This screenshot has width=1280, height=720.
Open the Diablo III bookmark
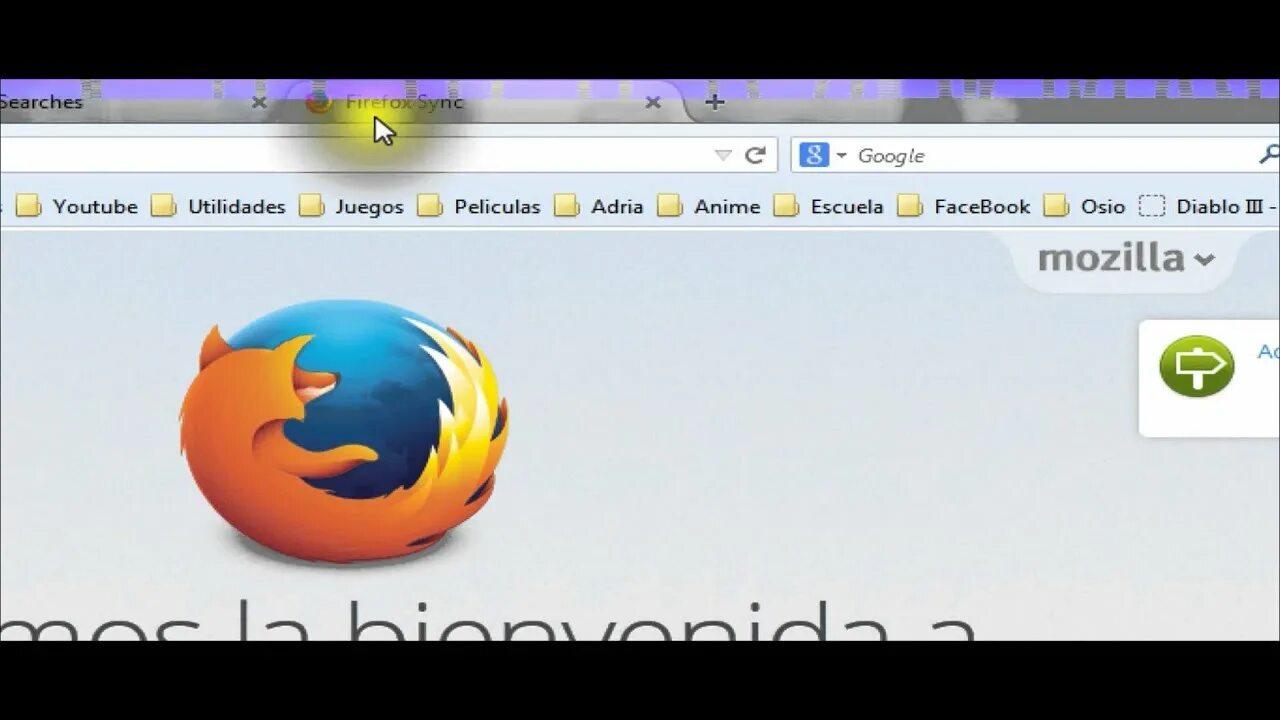1209,206
